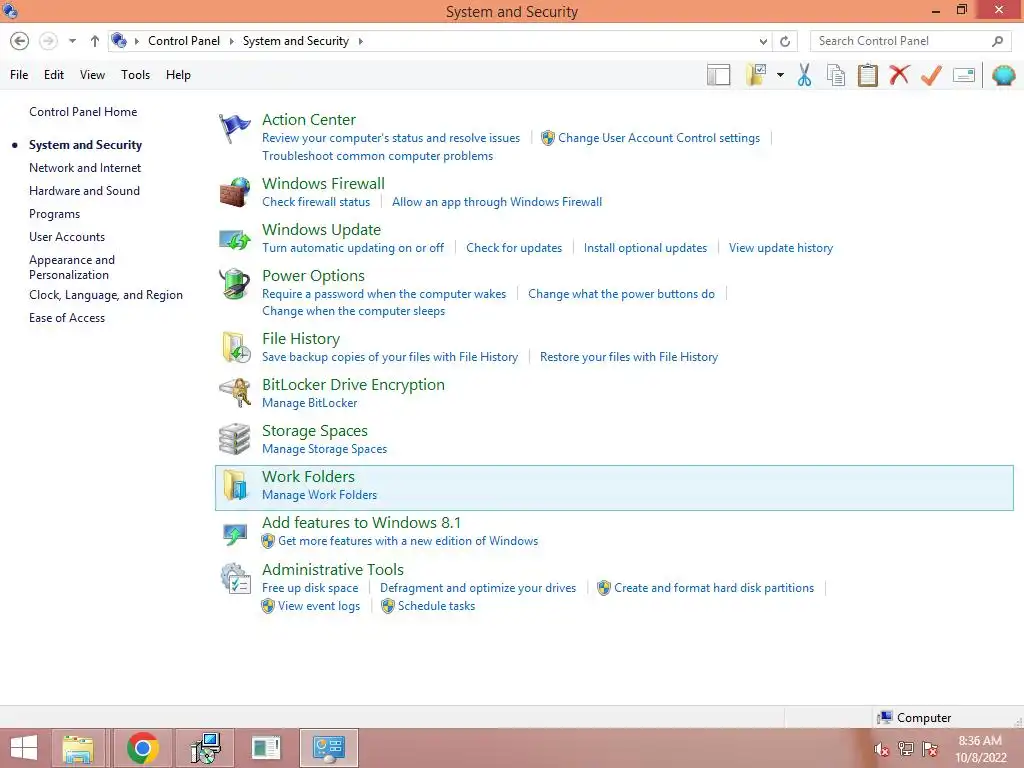Click the red X Delete toolbar icon
1024x768 pixels.
point(899,75)
